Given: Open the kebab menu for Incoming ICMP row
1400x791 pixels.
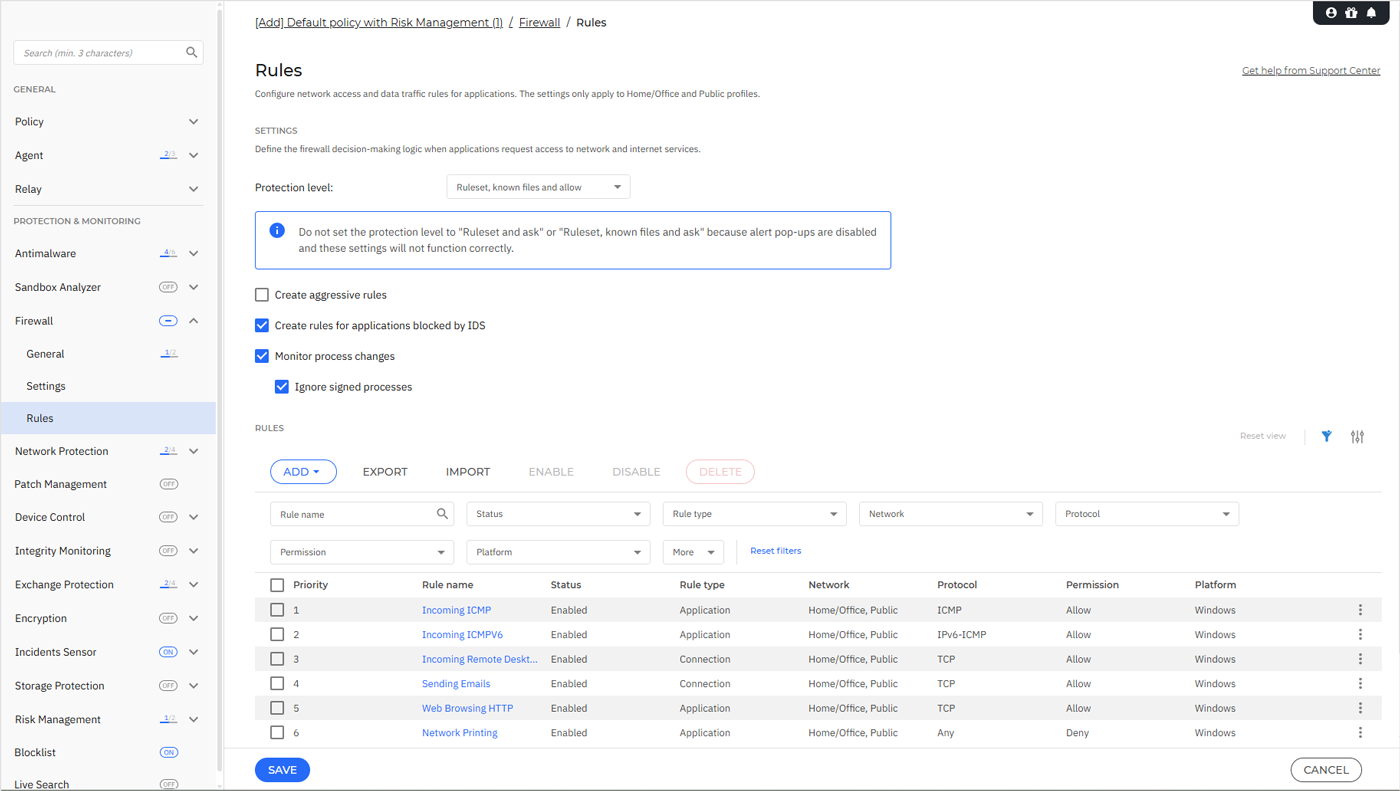Looking at the screenshot, I should (1360, 610).
